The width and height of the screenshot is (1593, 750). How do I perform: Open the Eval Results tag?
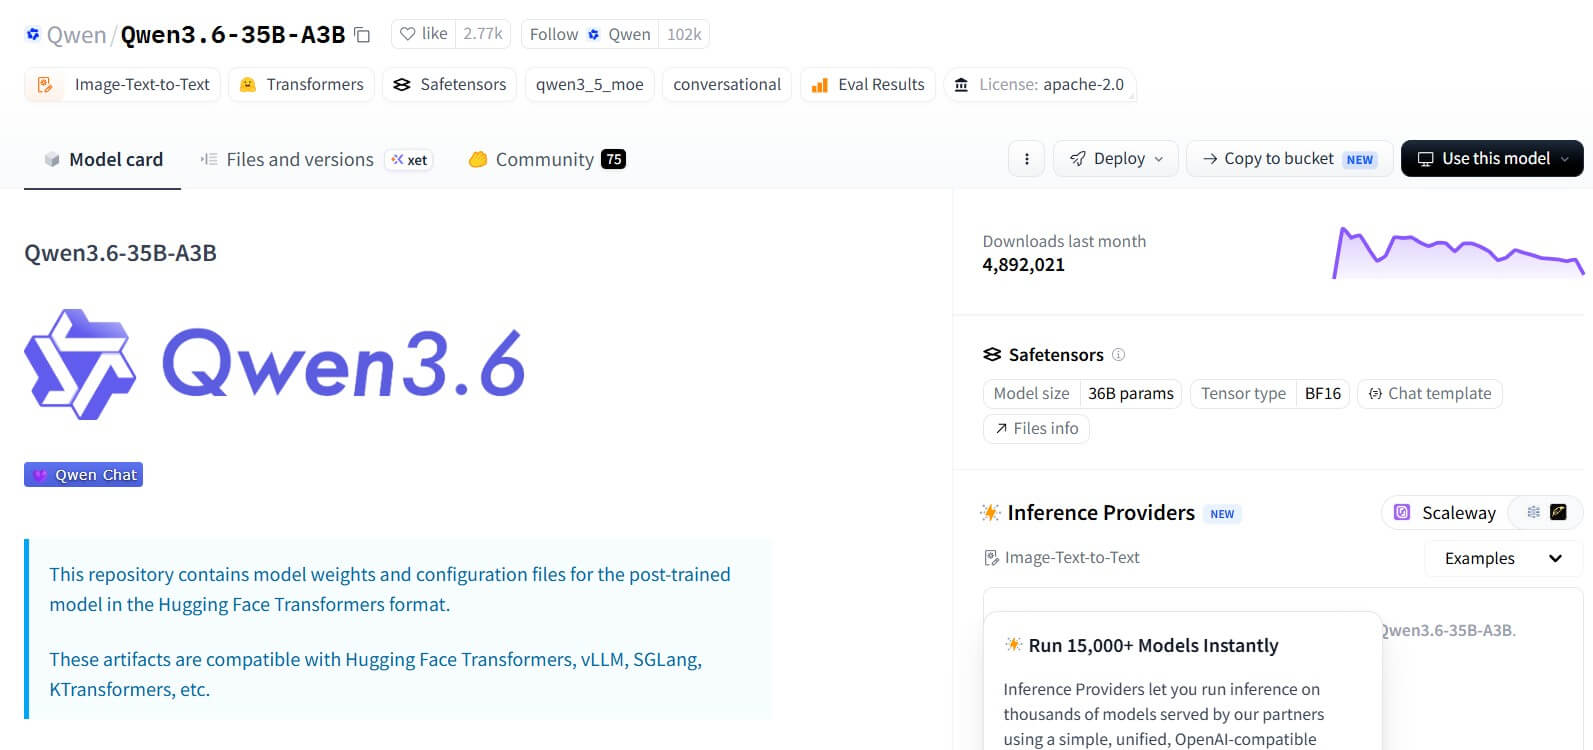[x=868, y=84]
